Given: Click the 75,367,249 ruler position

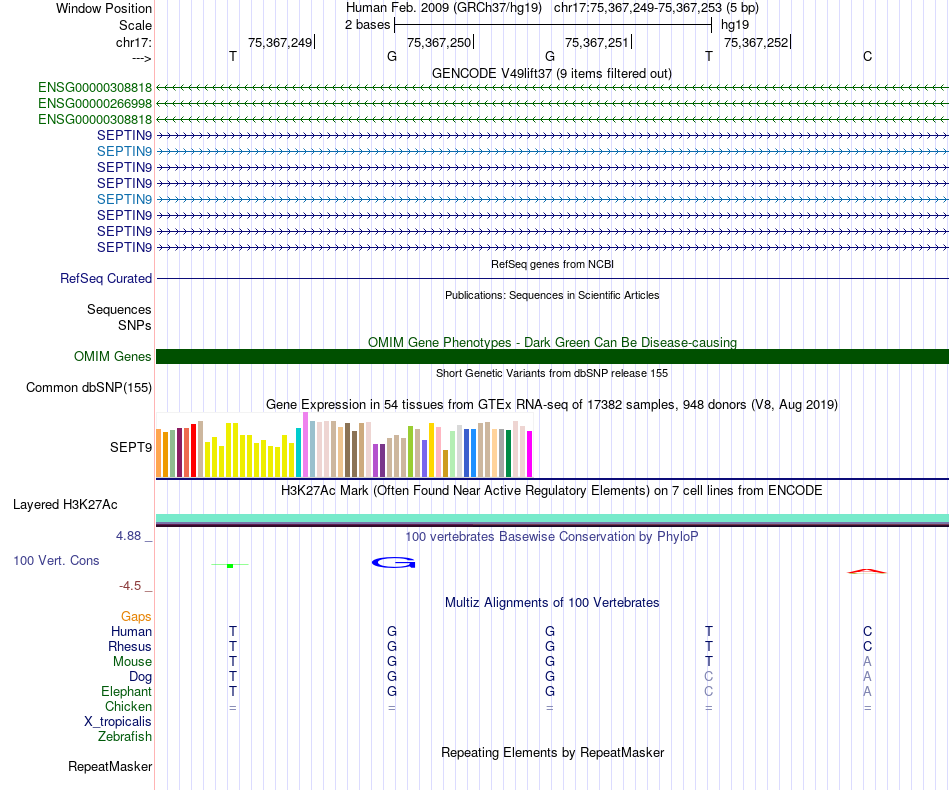Looking at the screenshot, I should coord(280,42).
